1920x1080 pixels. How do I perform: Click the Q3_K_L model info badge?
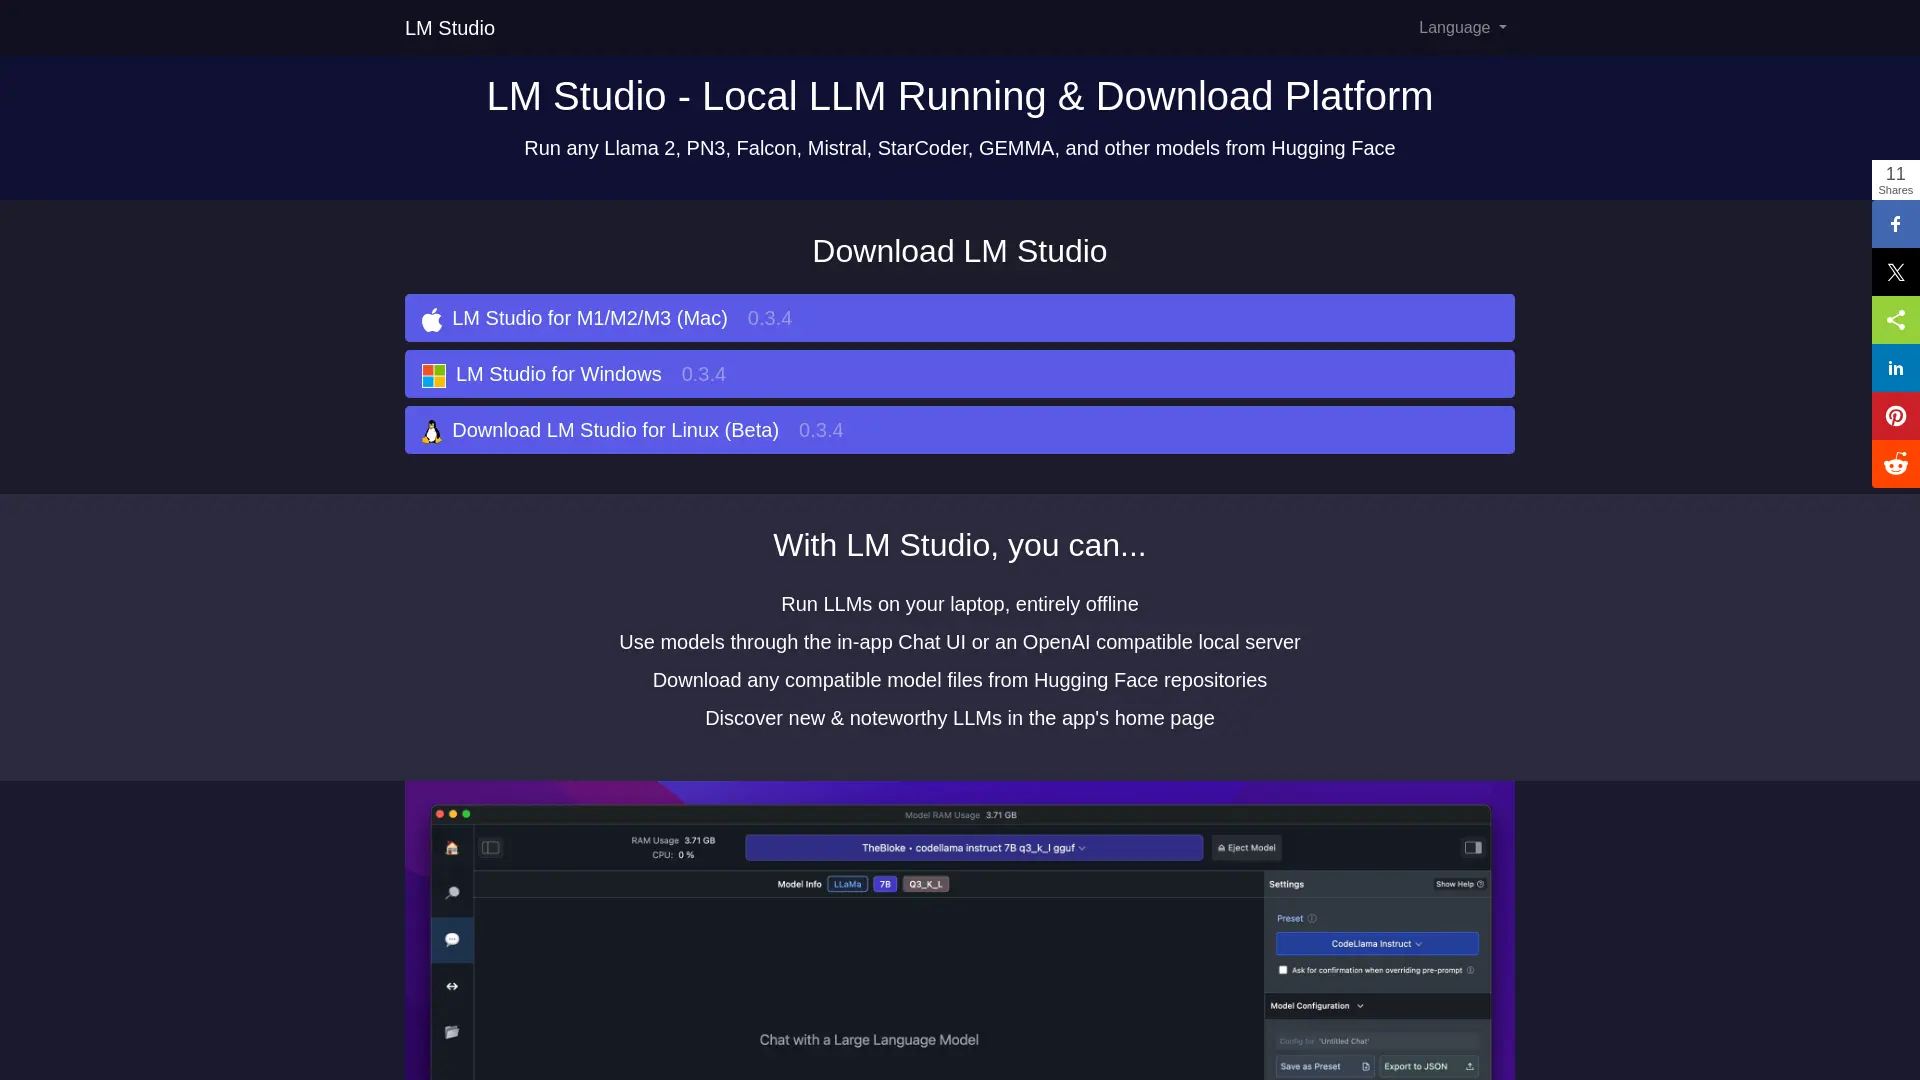925,884
